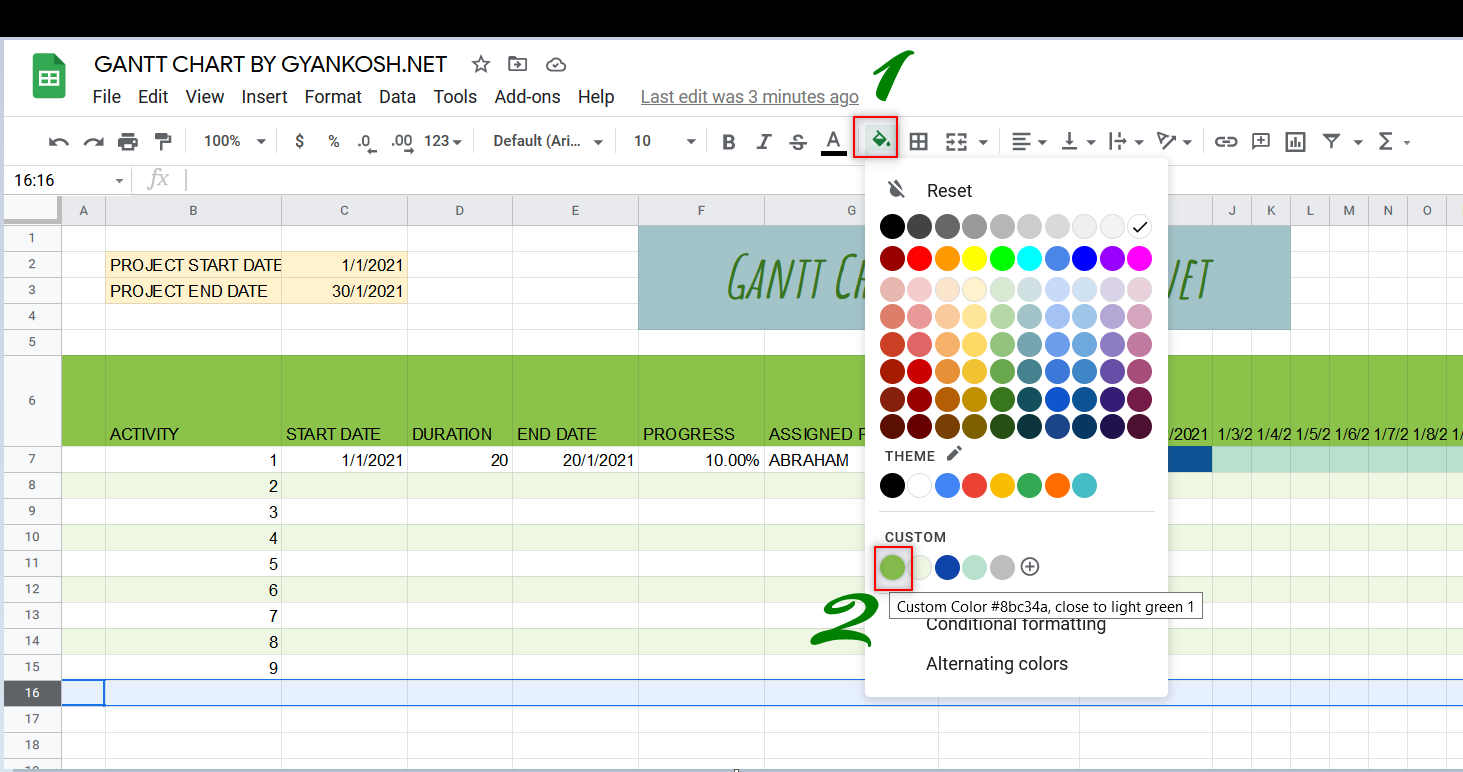
Task: Choose the magenta swatch in bright row
Action: 1139,258
